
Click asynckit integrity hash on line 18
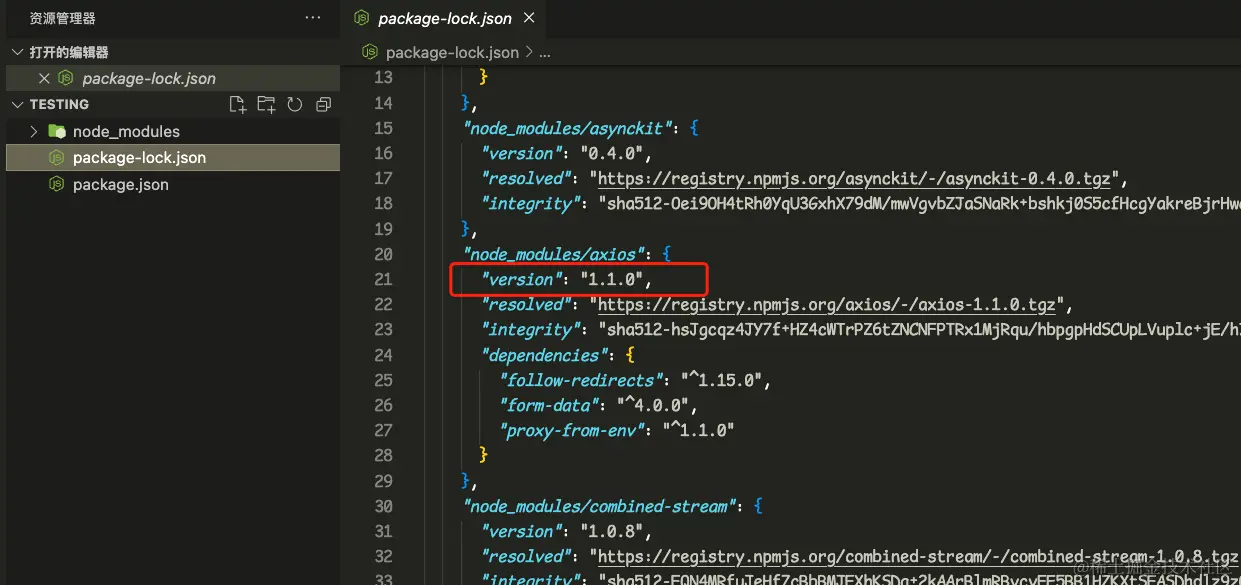click(919, 204)
